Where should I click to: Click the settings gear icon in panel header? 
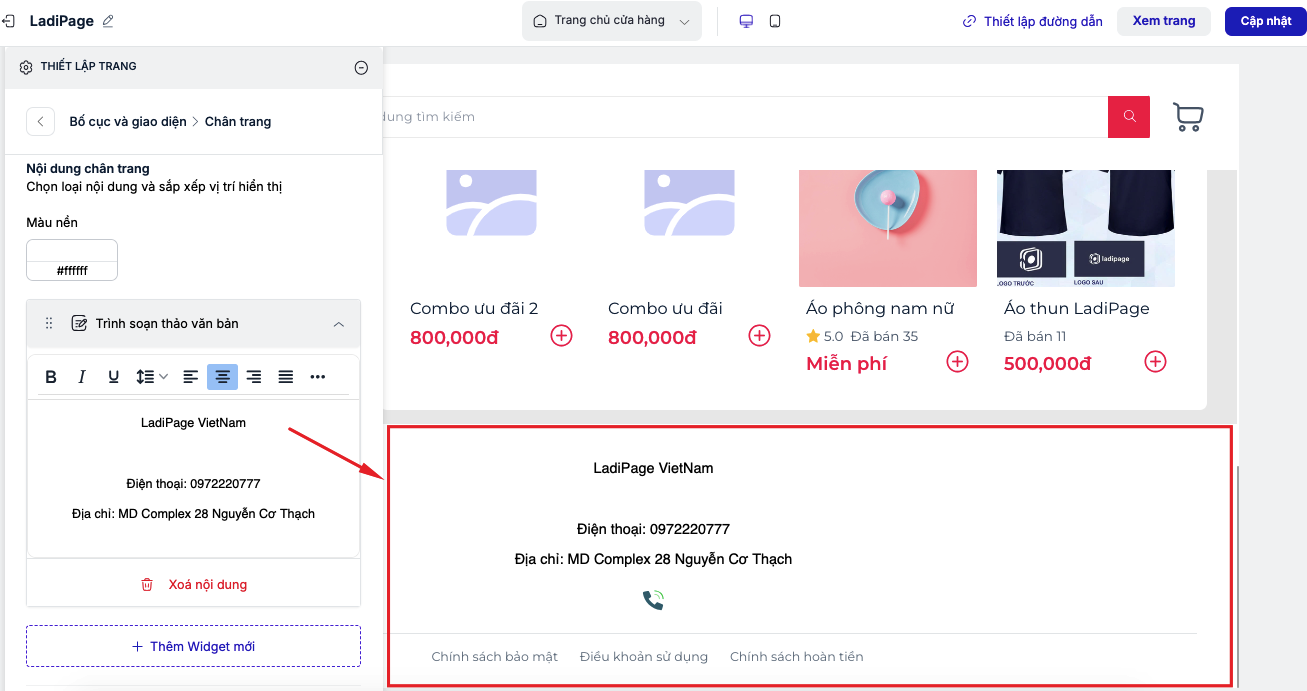tap(26, 67)
